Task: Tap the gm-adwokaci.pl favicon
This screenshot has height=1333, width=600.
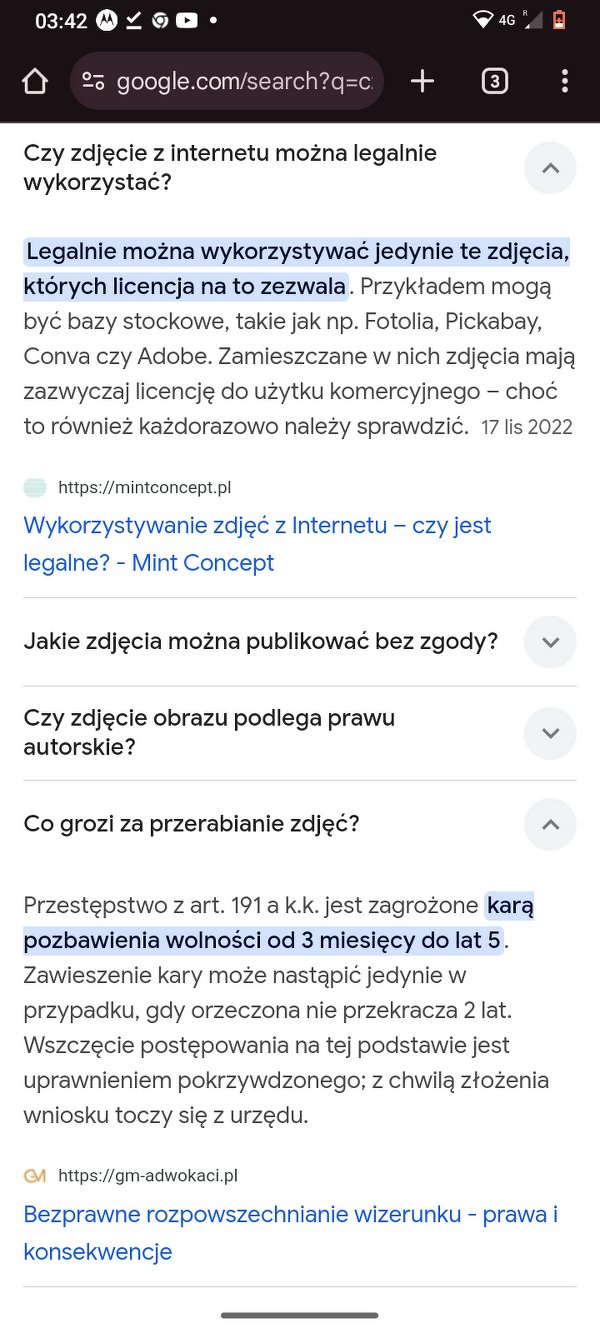Action: tap(35, 1176)
